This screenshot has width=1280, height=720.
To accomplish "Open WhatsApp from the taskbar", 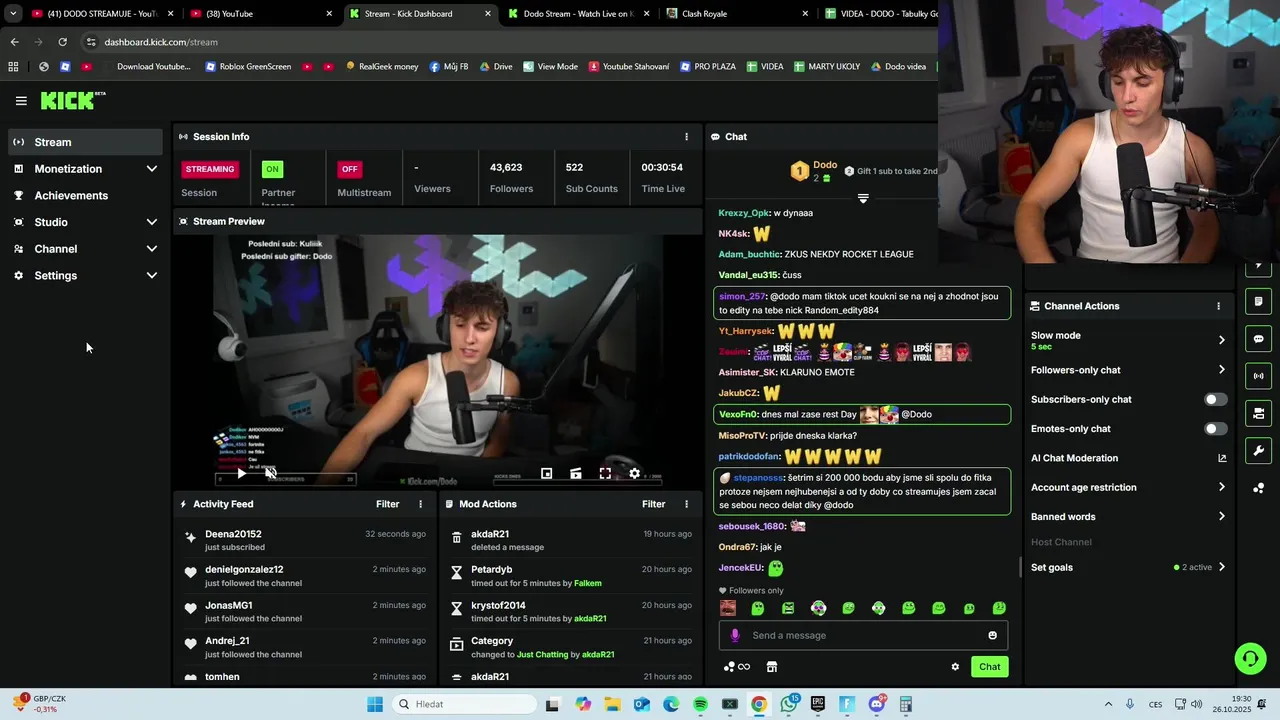I will pos(789,705).
